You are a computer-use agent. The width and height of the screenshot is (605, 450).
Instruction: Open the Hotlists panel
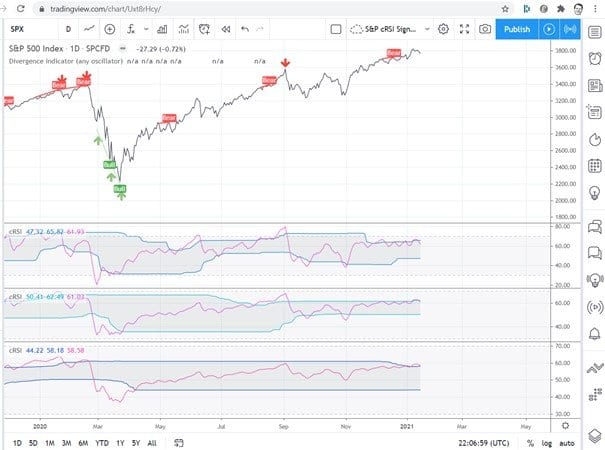[x=595, y=139]
